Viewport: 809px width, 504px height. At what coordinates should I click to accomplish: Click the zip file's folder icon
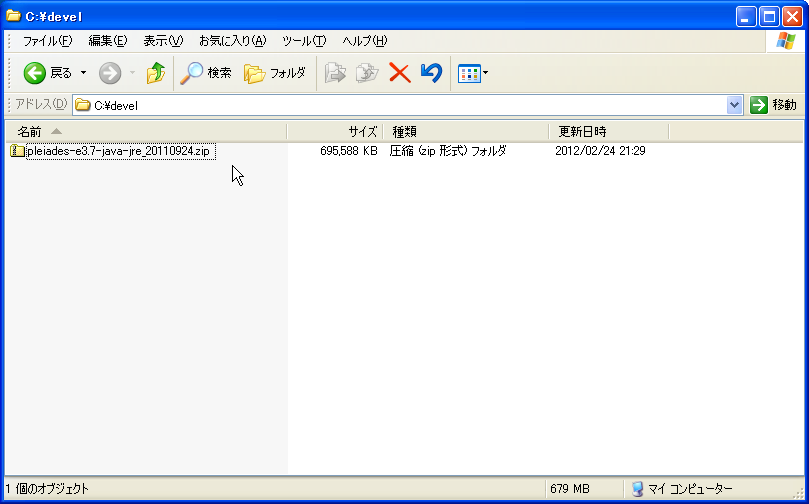tap(18, 151)
